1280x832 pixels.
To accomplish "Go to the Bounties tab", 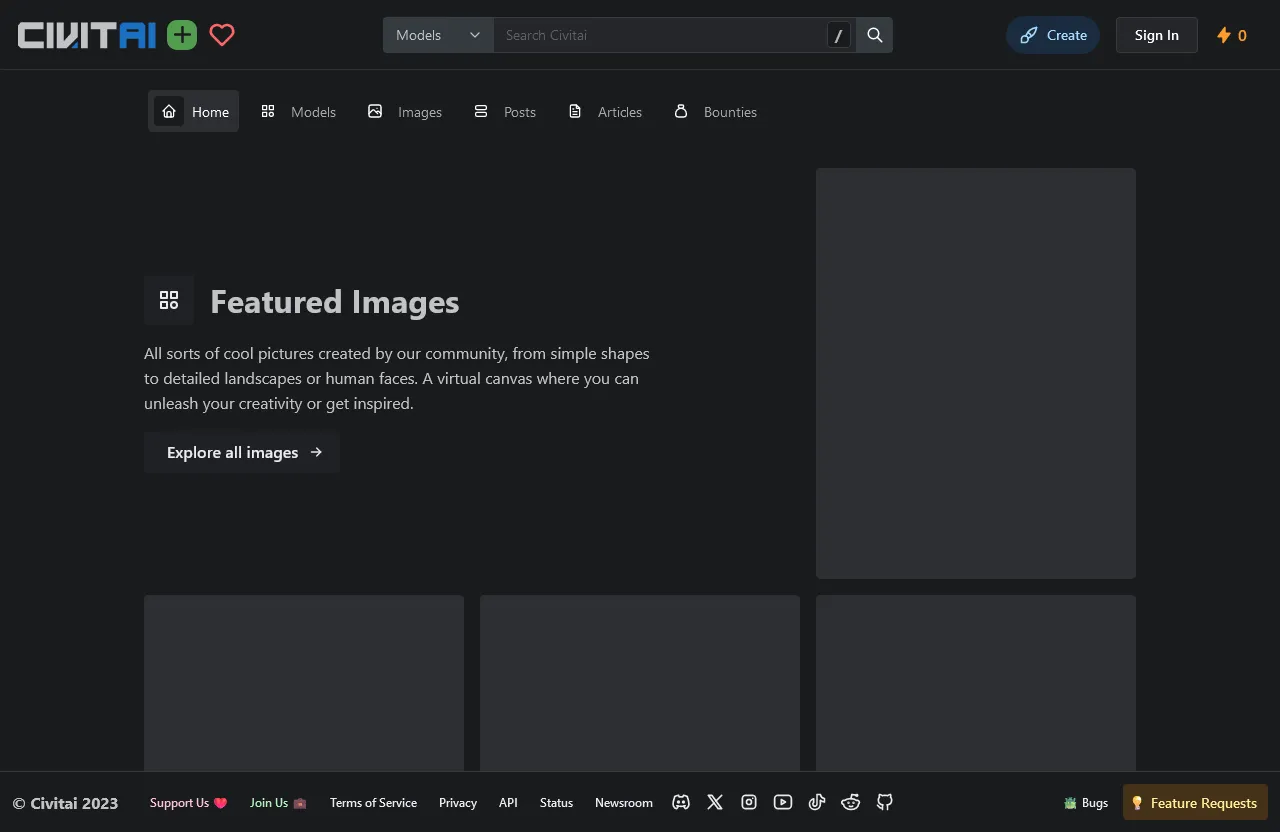I will click(x=716, y=111).
